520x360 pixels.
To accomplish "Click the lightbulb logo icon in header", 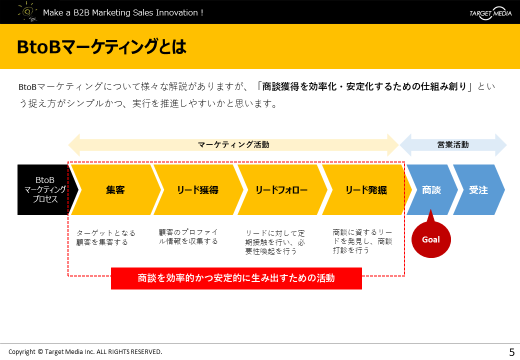I will click(27, 12).
